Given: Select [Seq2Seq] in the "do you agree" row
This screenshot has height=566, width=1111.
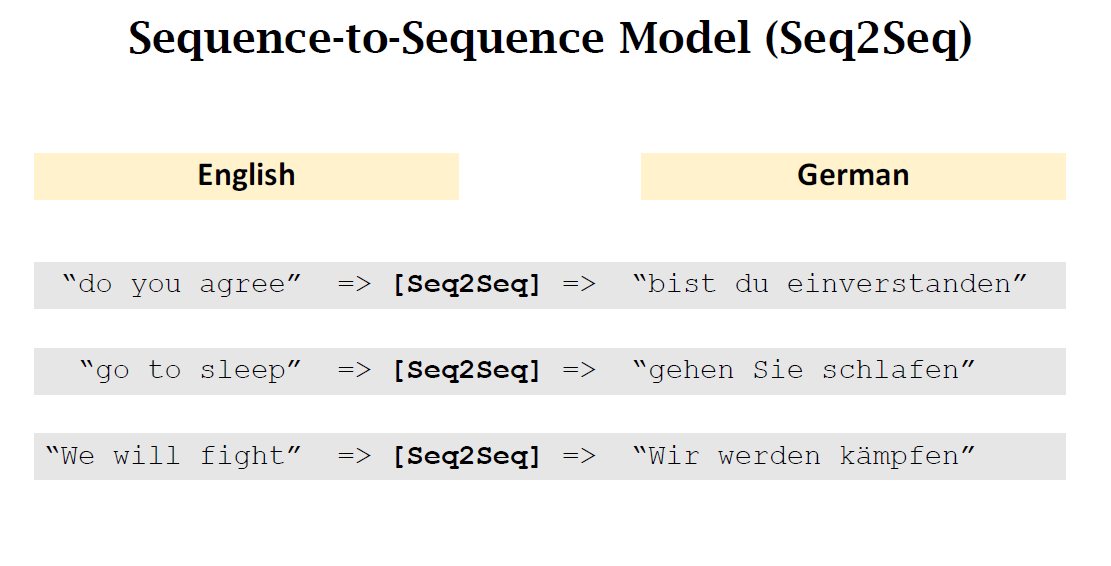Looking at the screenshot, I should click(466, 284).
